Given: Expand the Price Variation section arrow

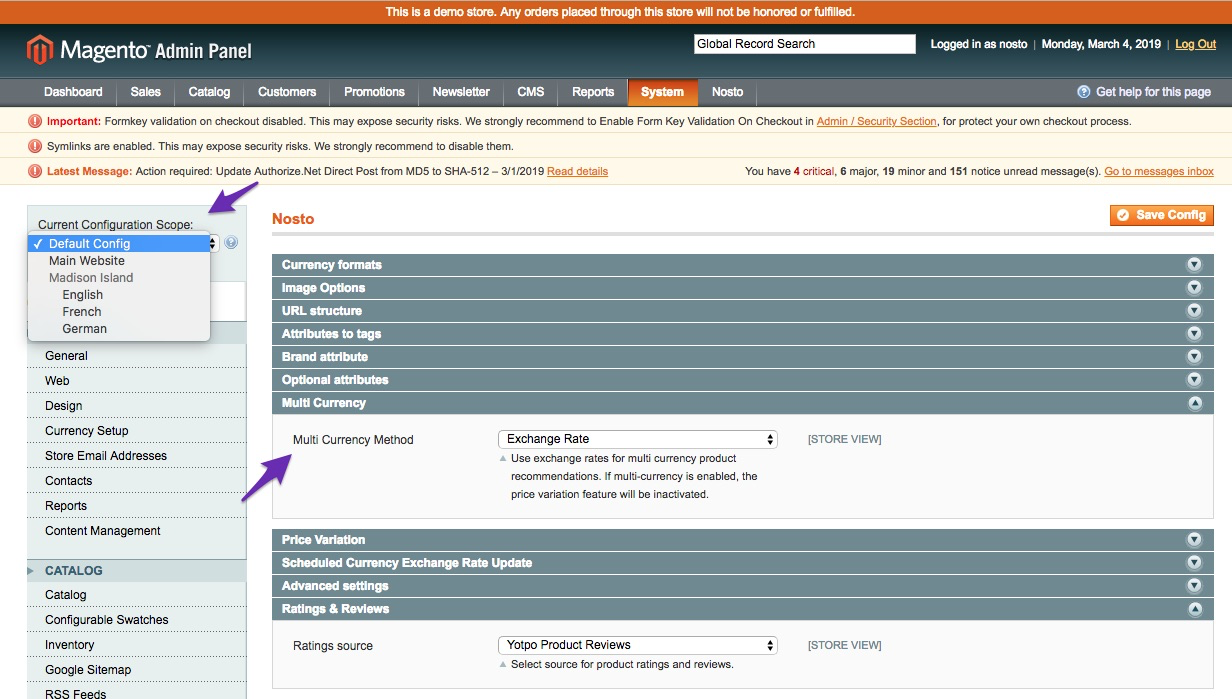Looking at the screenshot, I should click(x=1193, y=540).
